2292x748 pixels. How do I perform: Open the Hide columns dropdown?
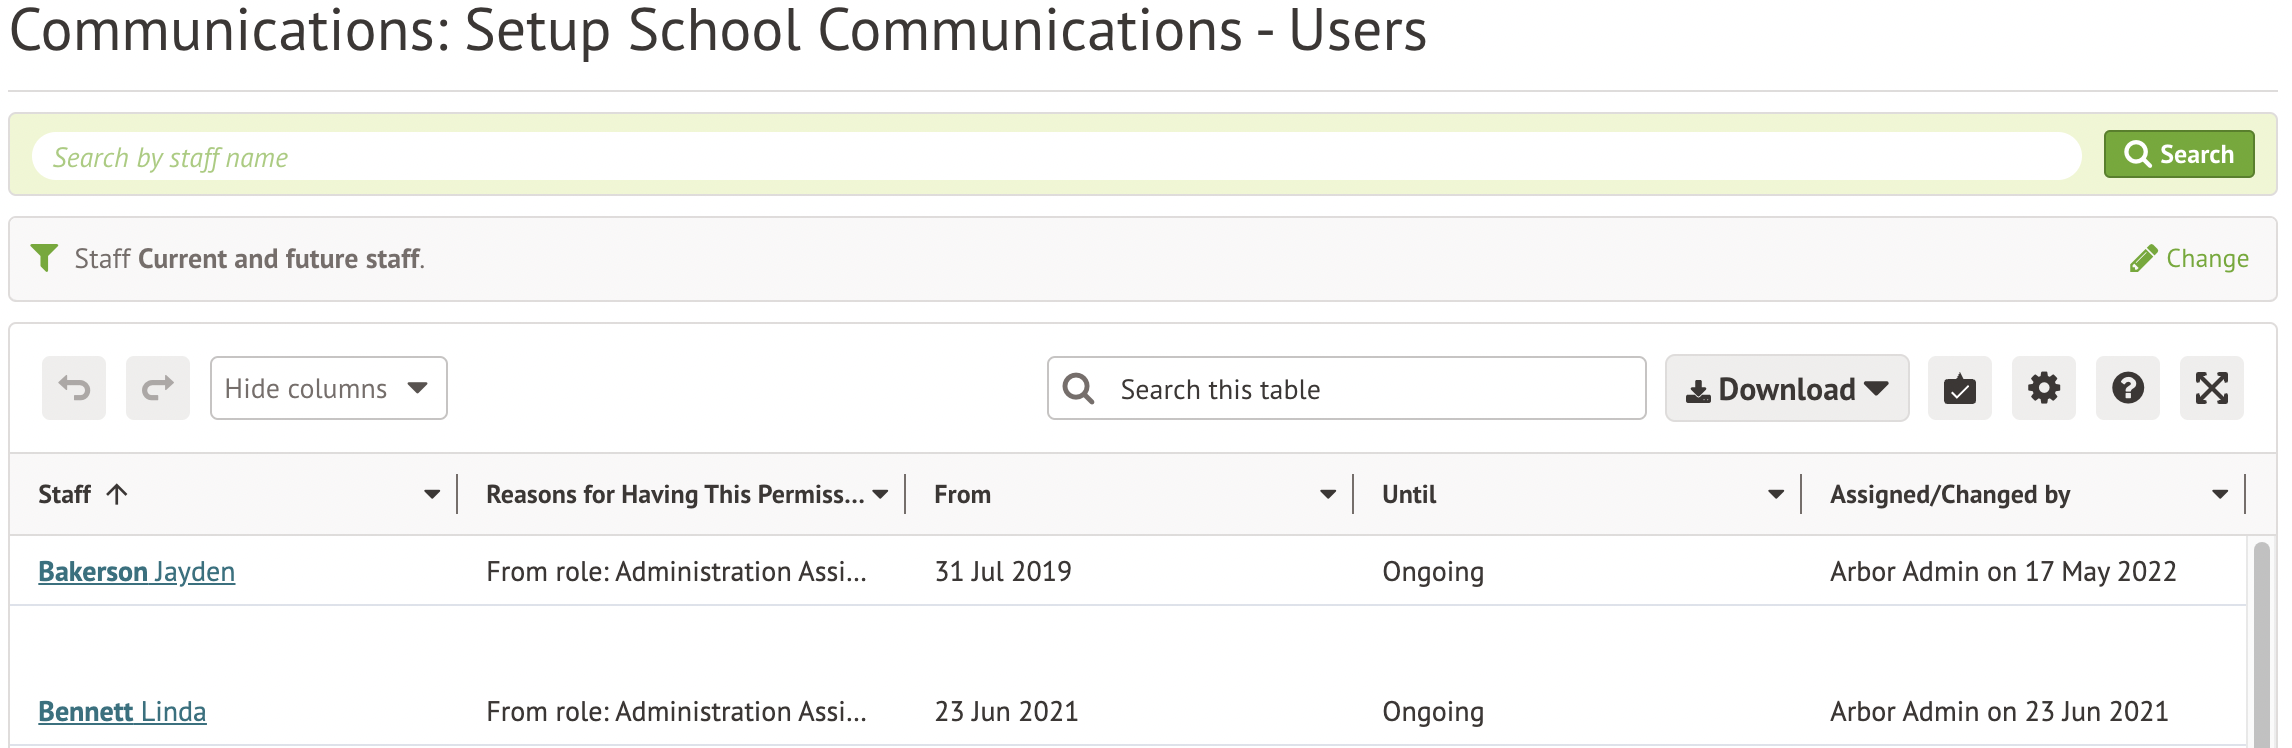pos(328,388)
